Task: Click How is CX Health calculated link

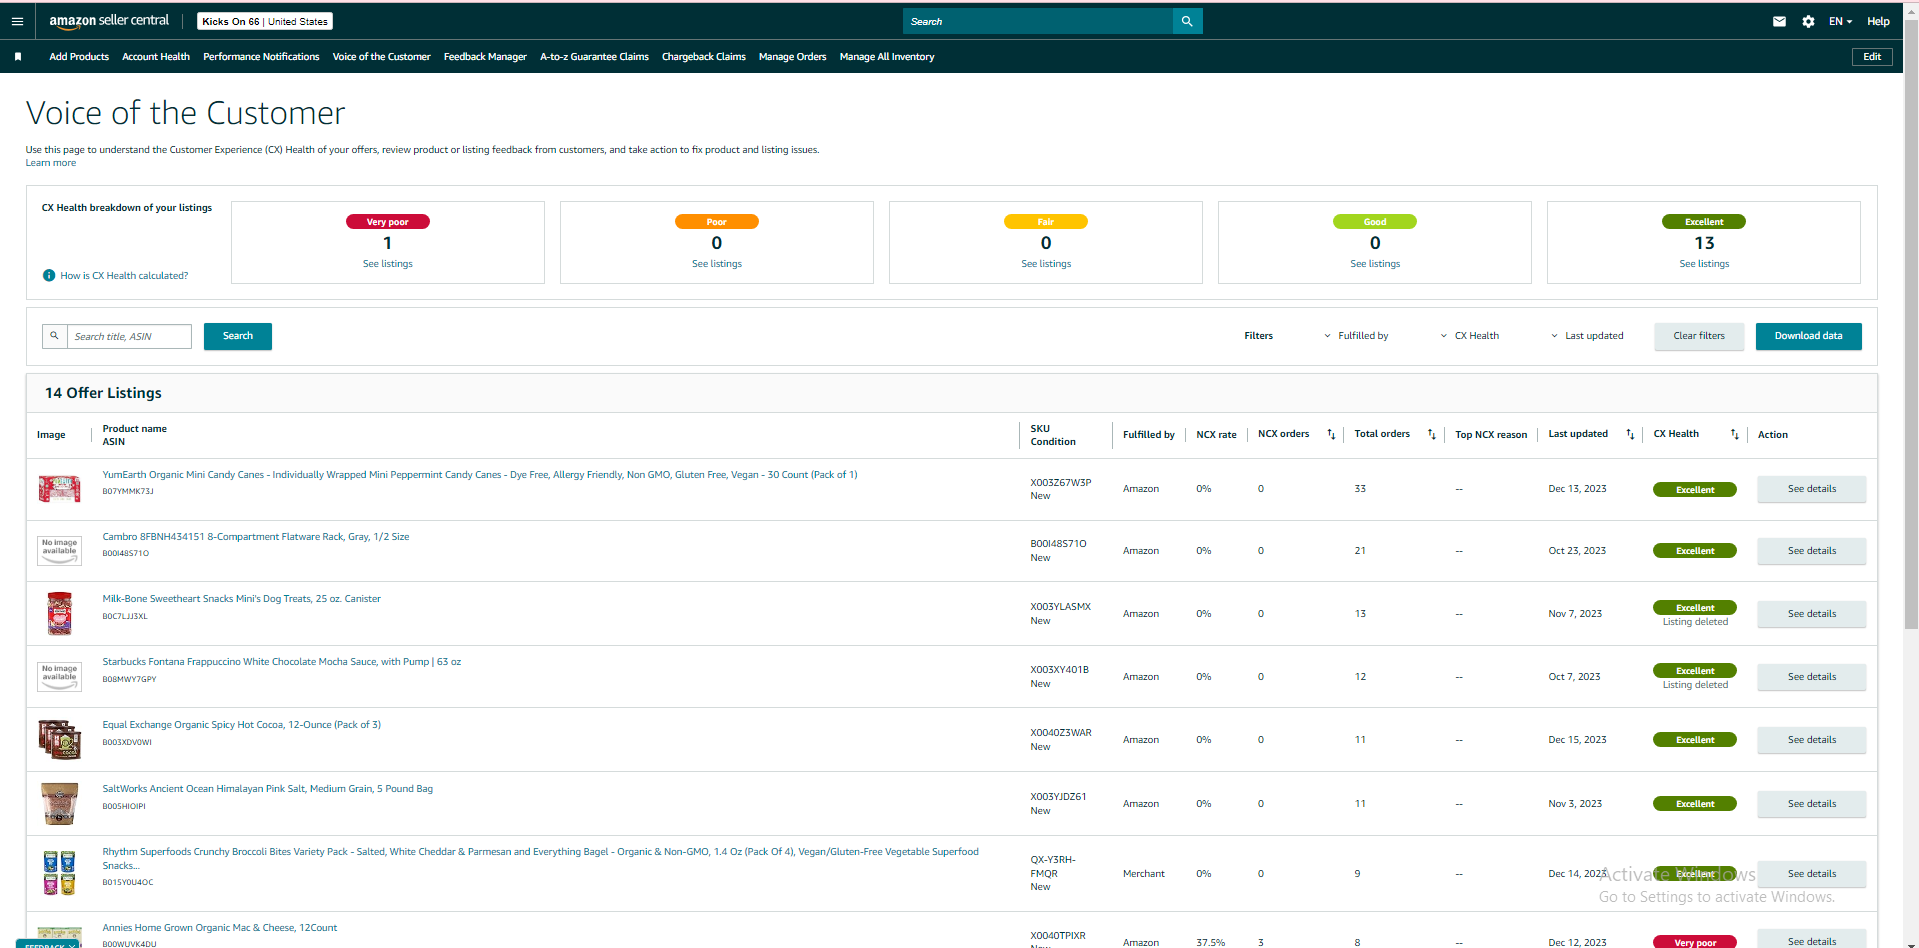Action: [124, 276]
